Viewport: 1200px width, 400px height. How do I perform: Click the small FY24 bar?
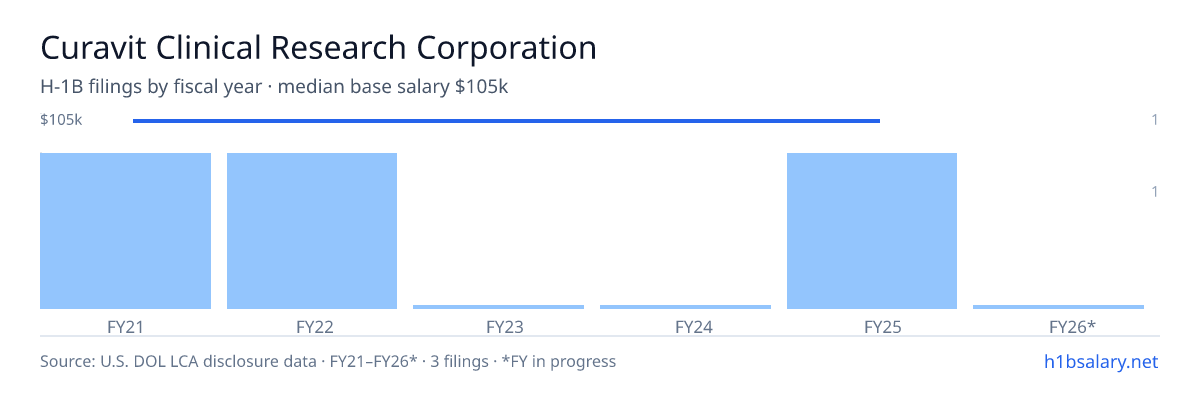(x=685, y=307)
